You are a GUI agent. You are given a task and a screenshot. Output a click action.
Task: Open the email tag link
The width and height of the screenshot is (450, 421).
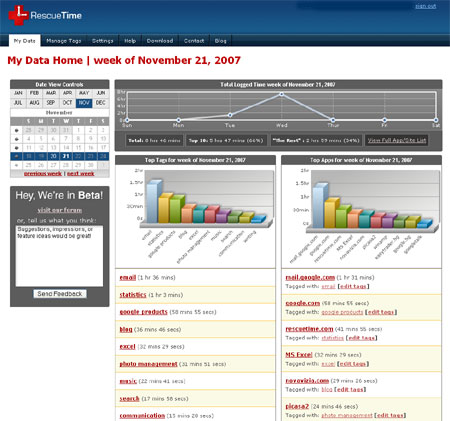coord(128,277)
